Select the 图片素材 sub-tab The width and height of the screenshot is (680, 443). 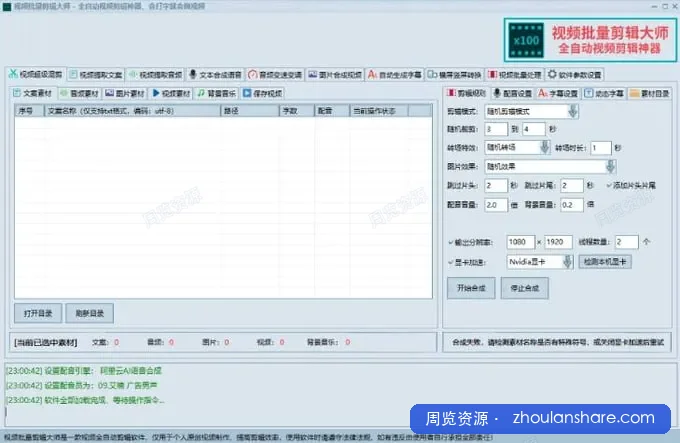[x=125, y=93]
